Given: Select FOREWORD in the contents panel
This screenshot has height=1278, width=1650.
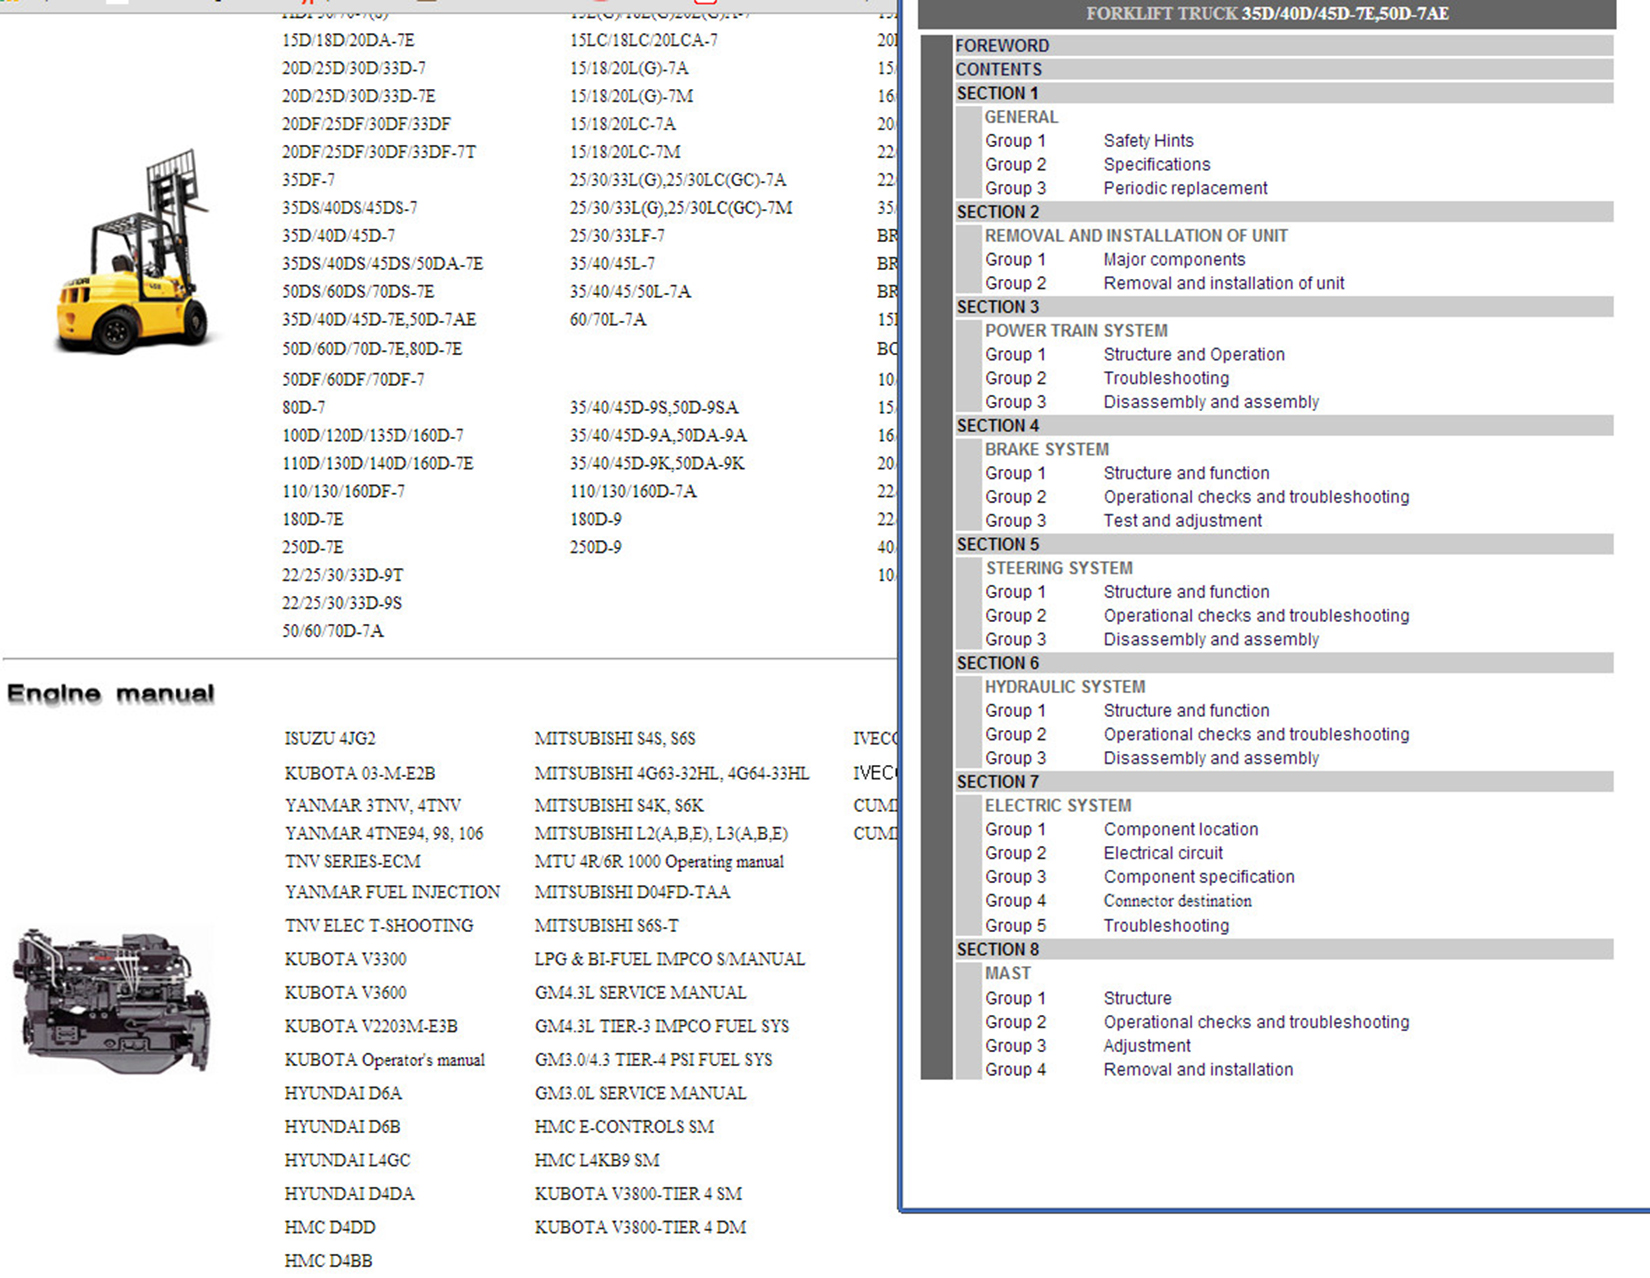Looking at the screenshot, I should pos(1002,46).
